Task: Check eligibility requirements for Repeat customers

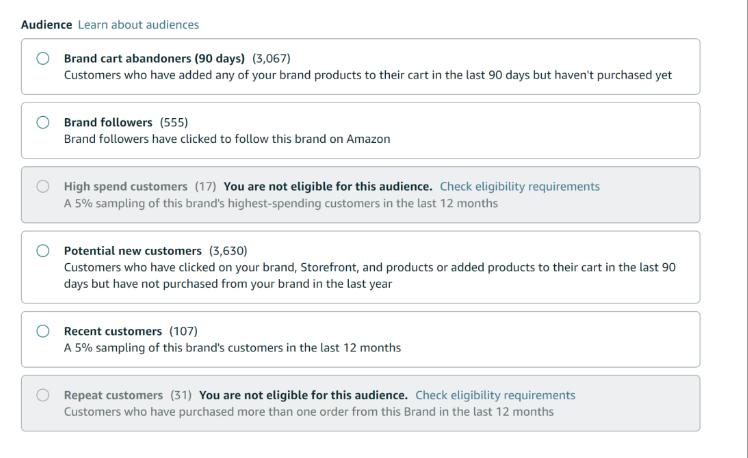Action: tap(495, 395)
